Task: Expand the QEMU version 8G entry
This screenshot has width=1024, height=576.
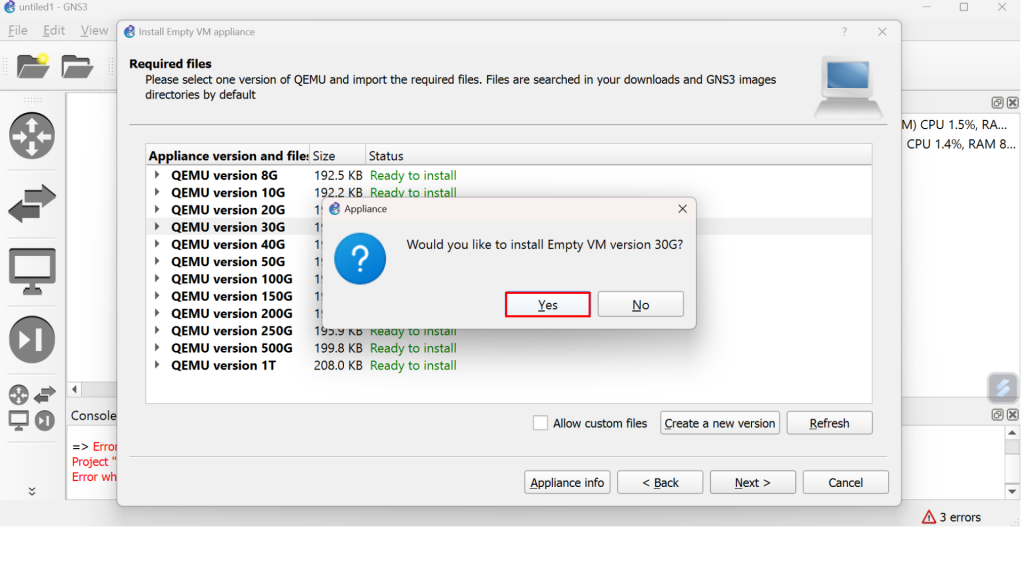Action: point(158,175)
